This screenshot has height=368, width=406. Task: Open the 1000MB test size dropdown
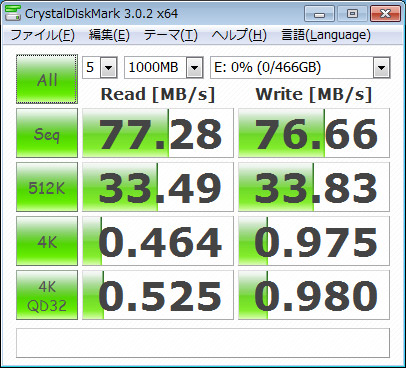(164, 68)
